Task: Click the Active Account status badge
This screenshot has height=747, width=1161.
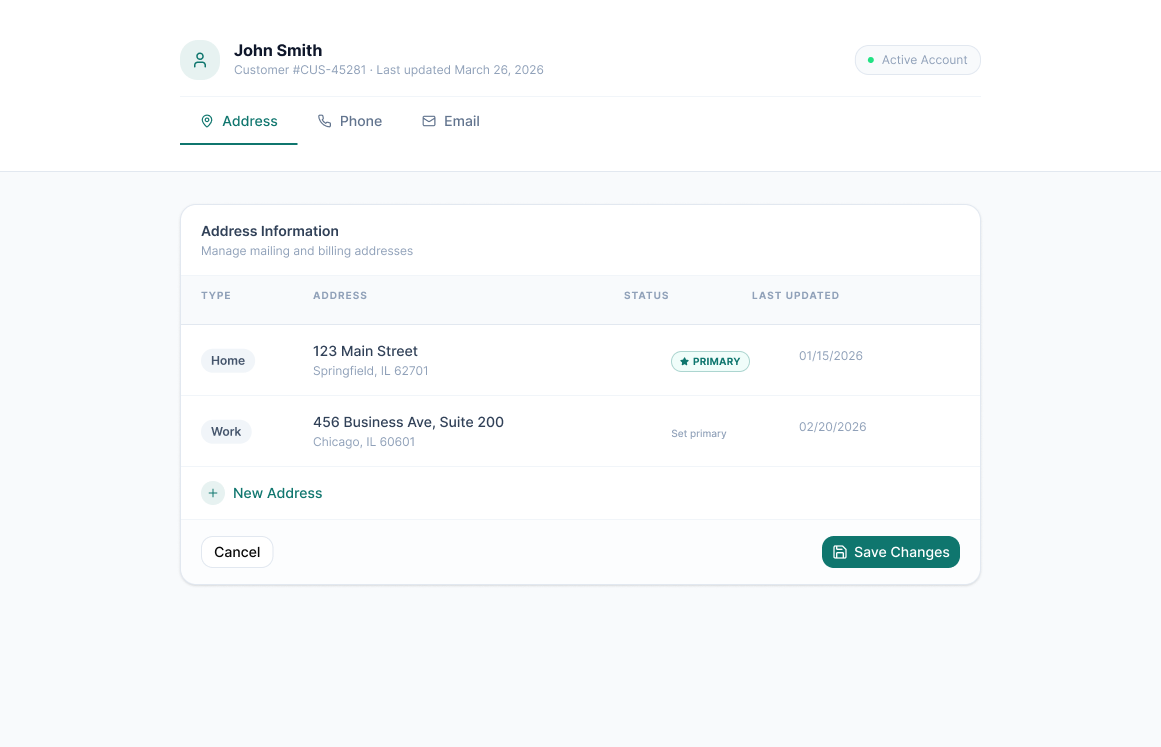Action: click(917, 60)
